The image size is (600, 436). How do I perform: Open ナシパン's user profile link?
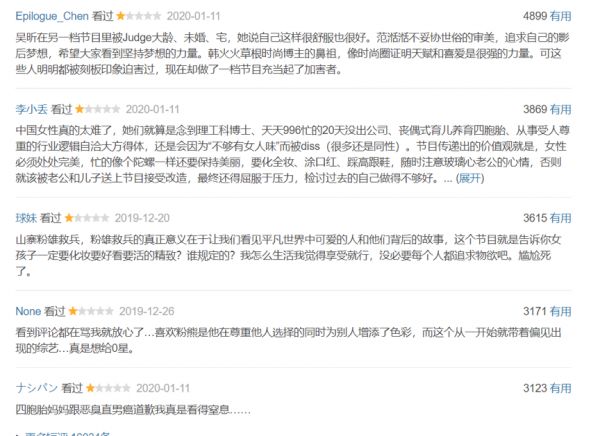pyautogui.click(x=37, y=388)
